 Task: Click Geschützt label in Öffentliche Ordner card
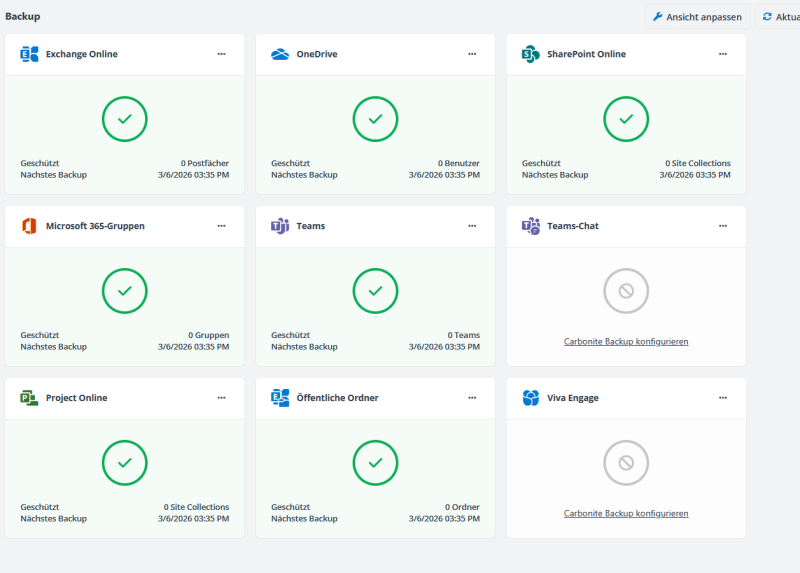pos(290,507)
